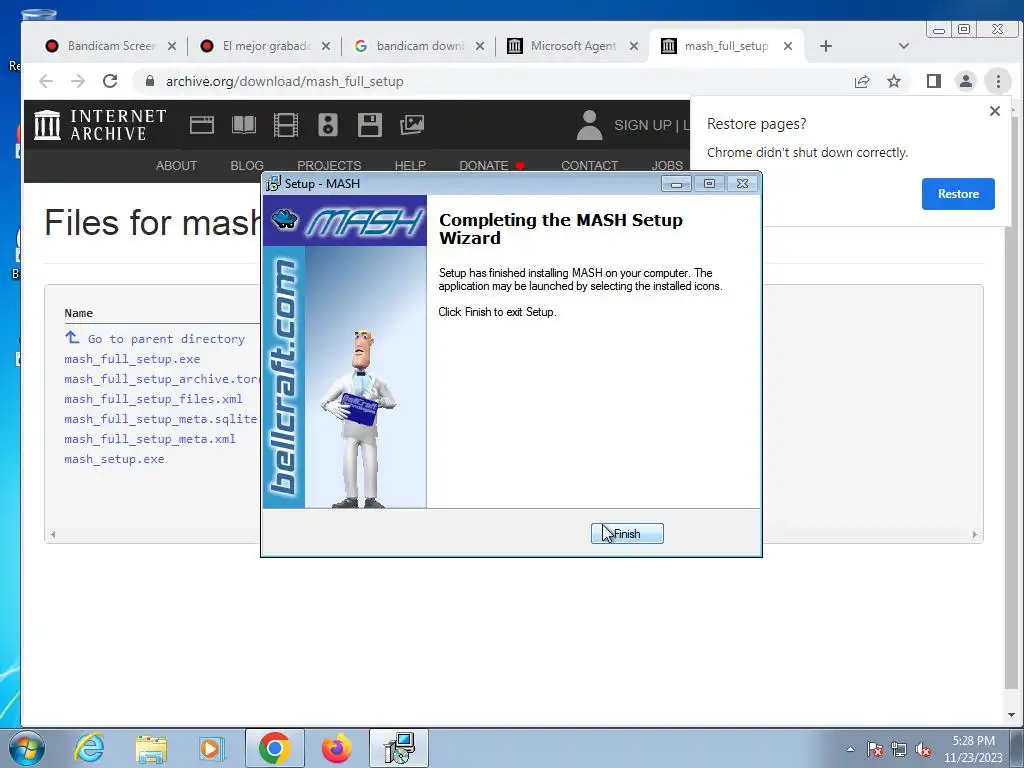Click the address bar URL
This screenshot has width=1024, height=768.
(285, 82)
